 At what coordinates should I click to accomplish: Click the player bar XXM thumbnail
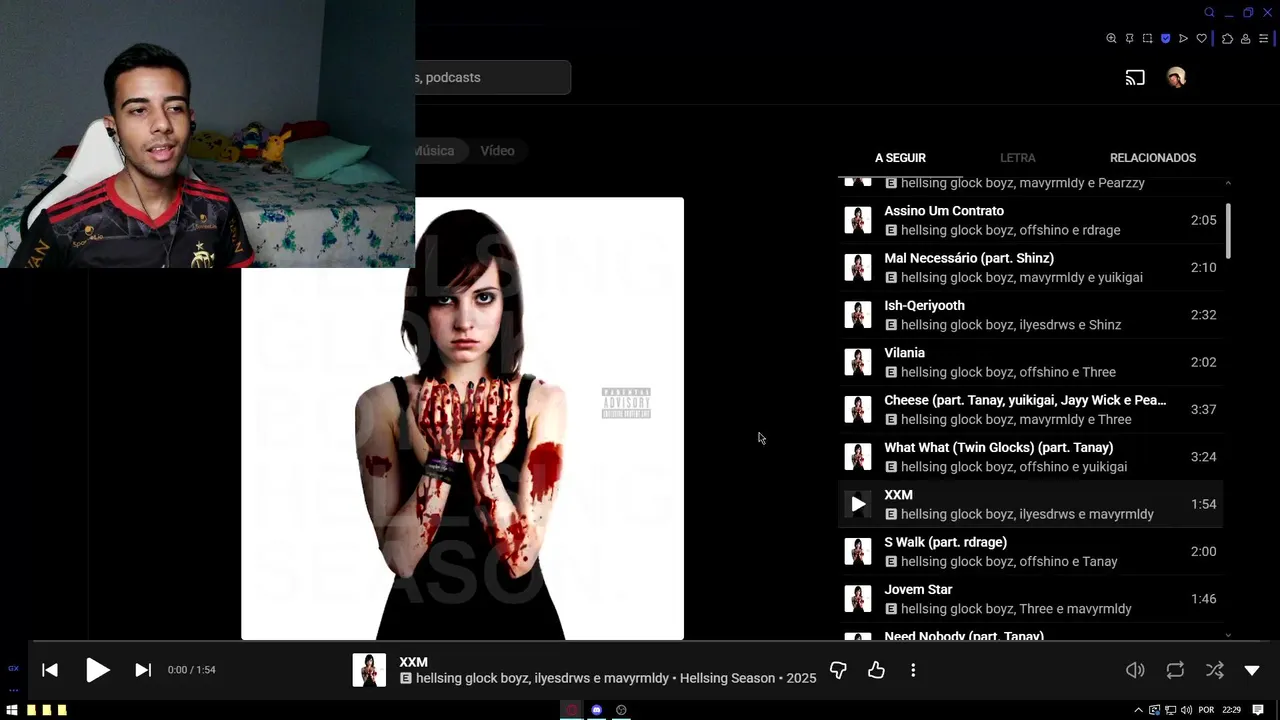tap(369, 670)
